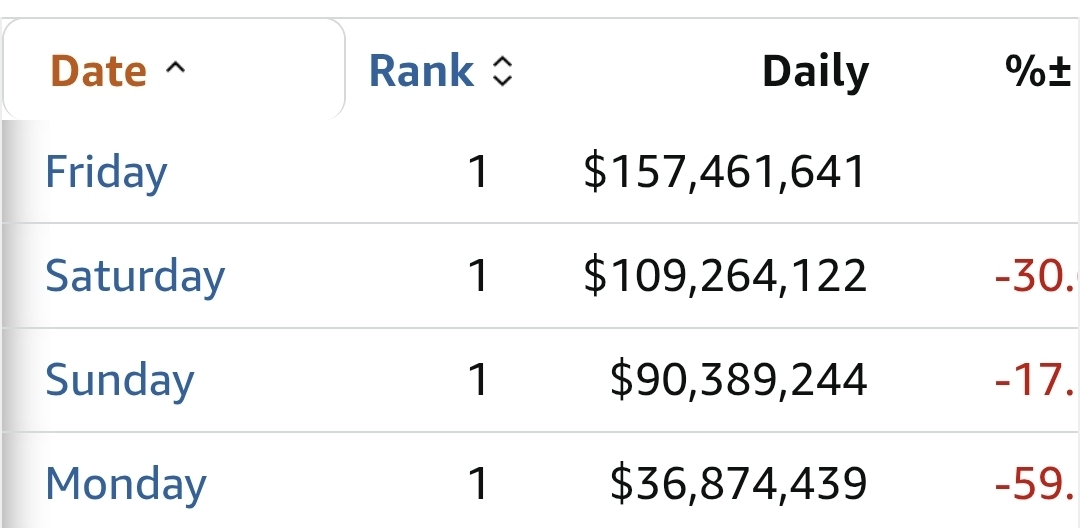Click the rank 1 in Monday row
This screenshot has height=528, width=1080.
pos(478,484)
